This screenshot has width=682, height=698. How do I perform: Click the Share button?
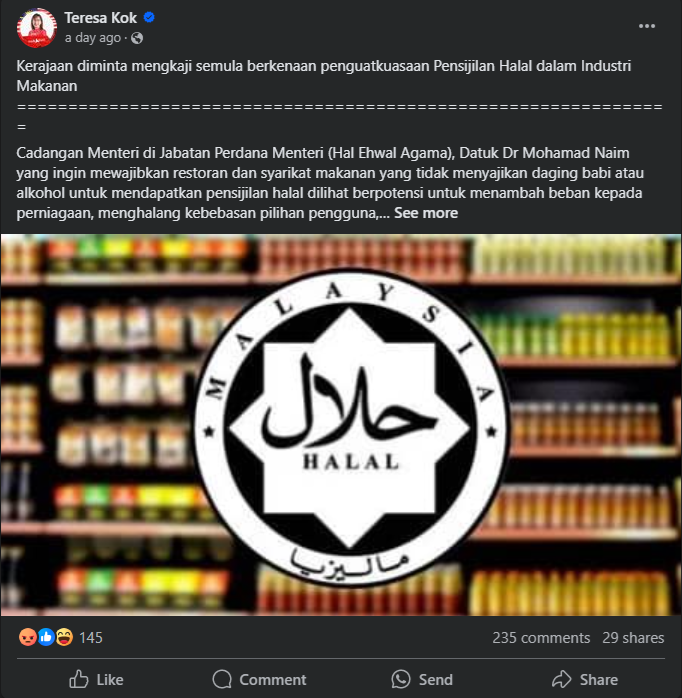[x=585, y=679]
